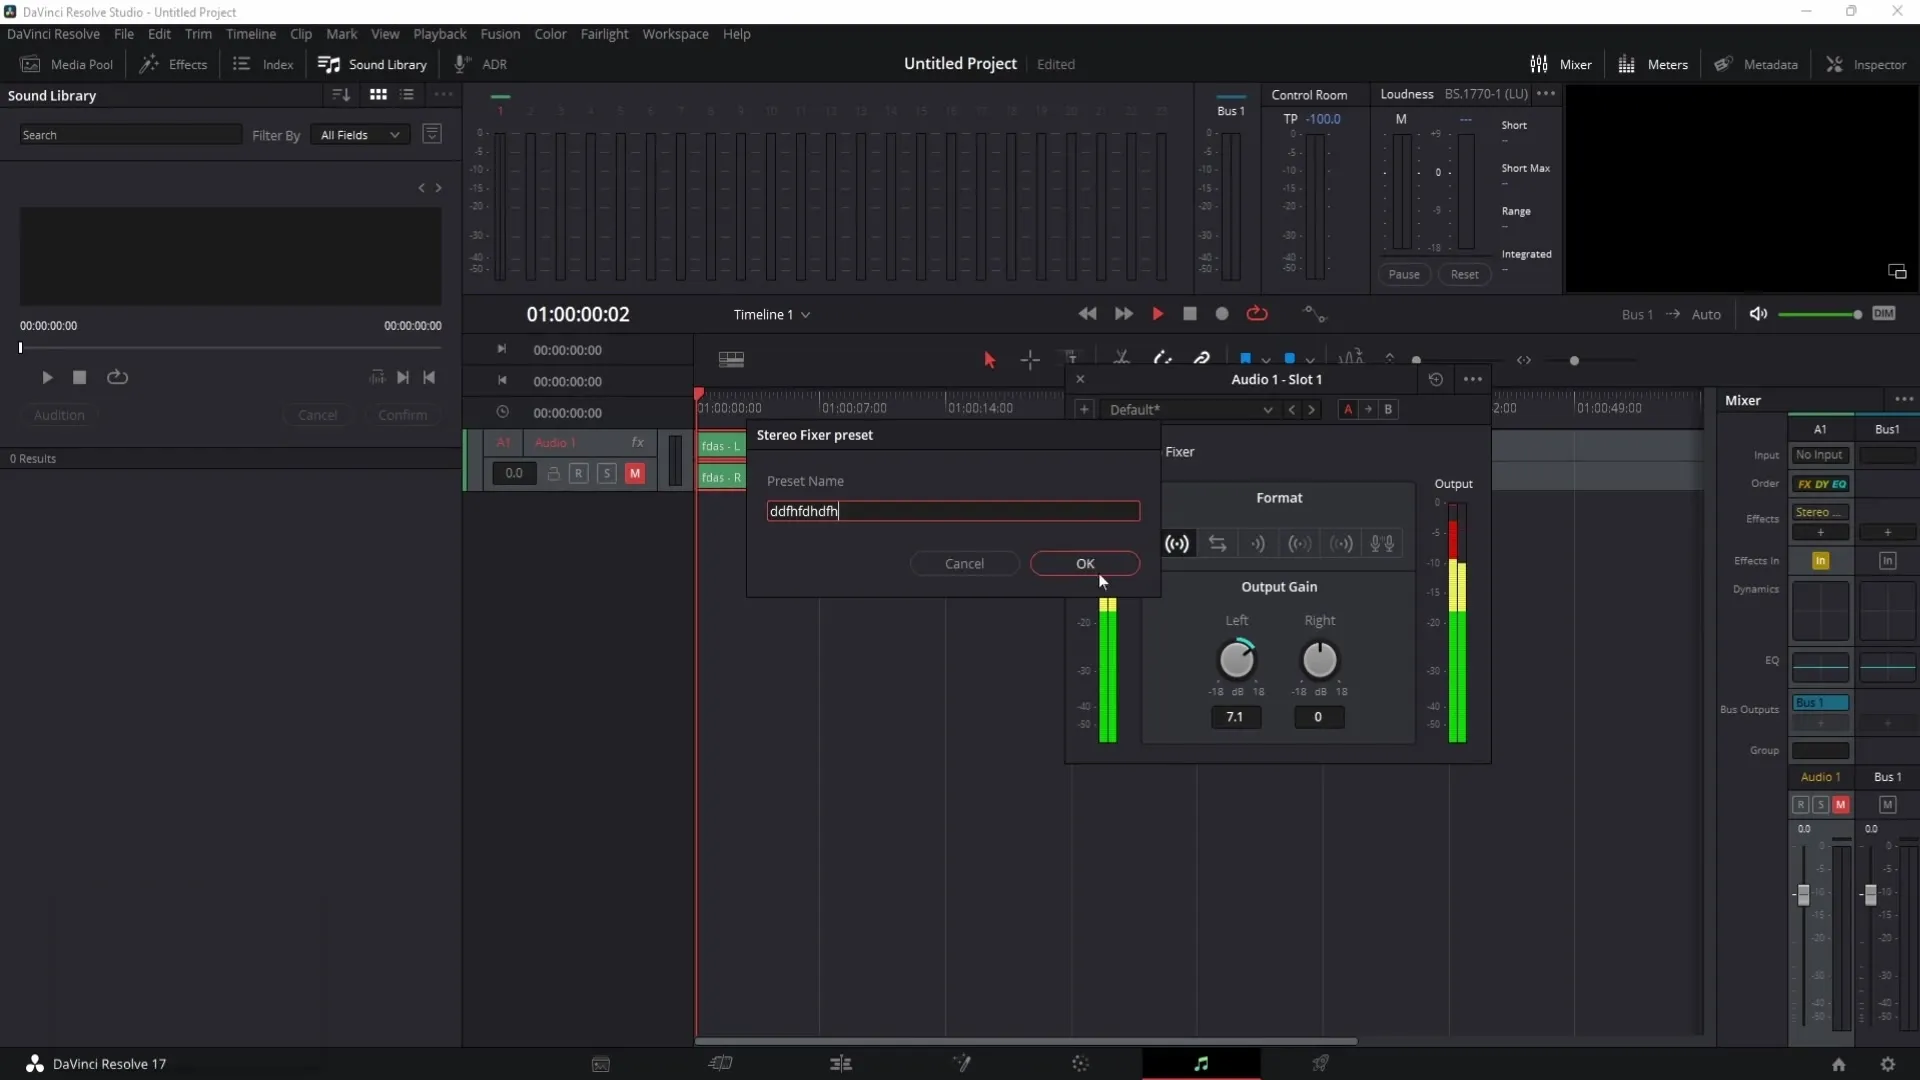The width and height of the screenshot is (1920, 1080).
Task: Open the ADR panel
Action: click(481, 64)
